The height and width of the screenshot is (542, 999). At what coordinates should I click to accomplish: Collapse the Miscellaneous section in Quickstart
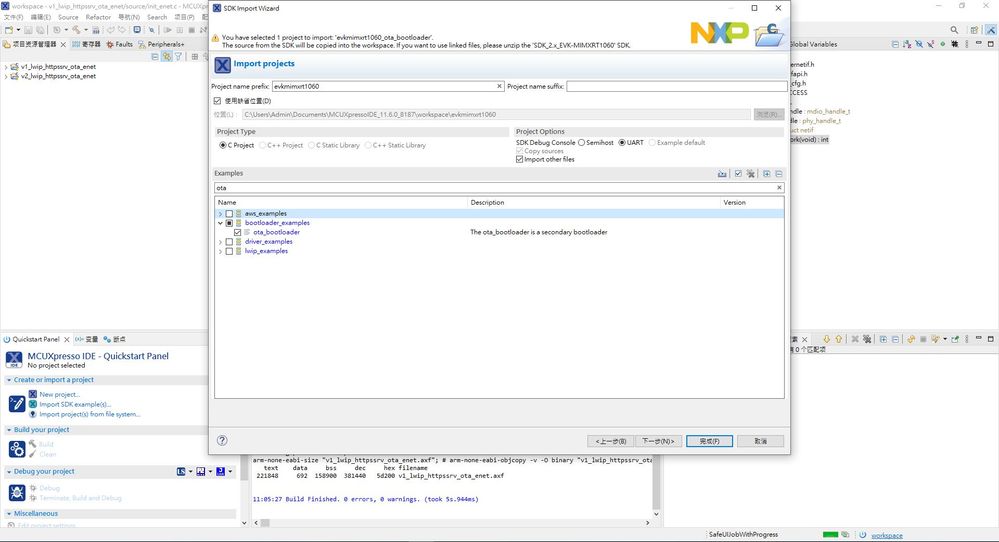point(9,513)
